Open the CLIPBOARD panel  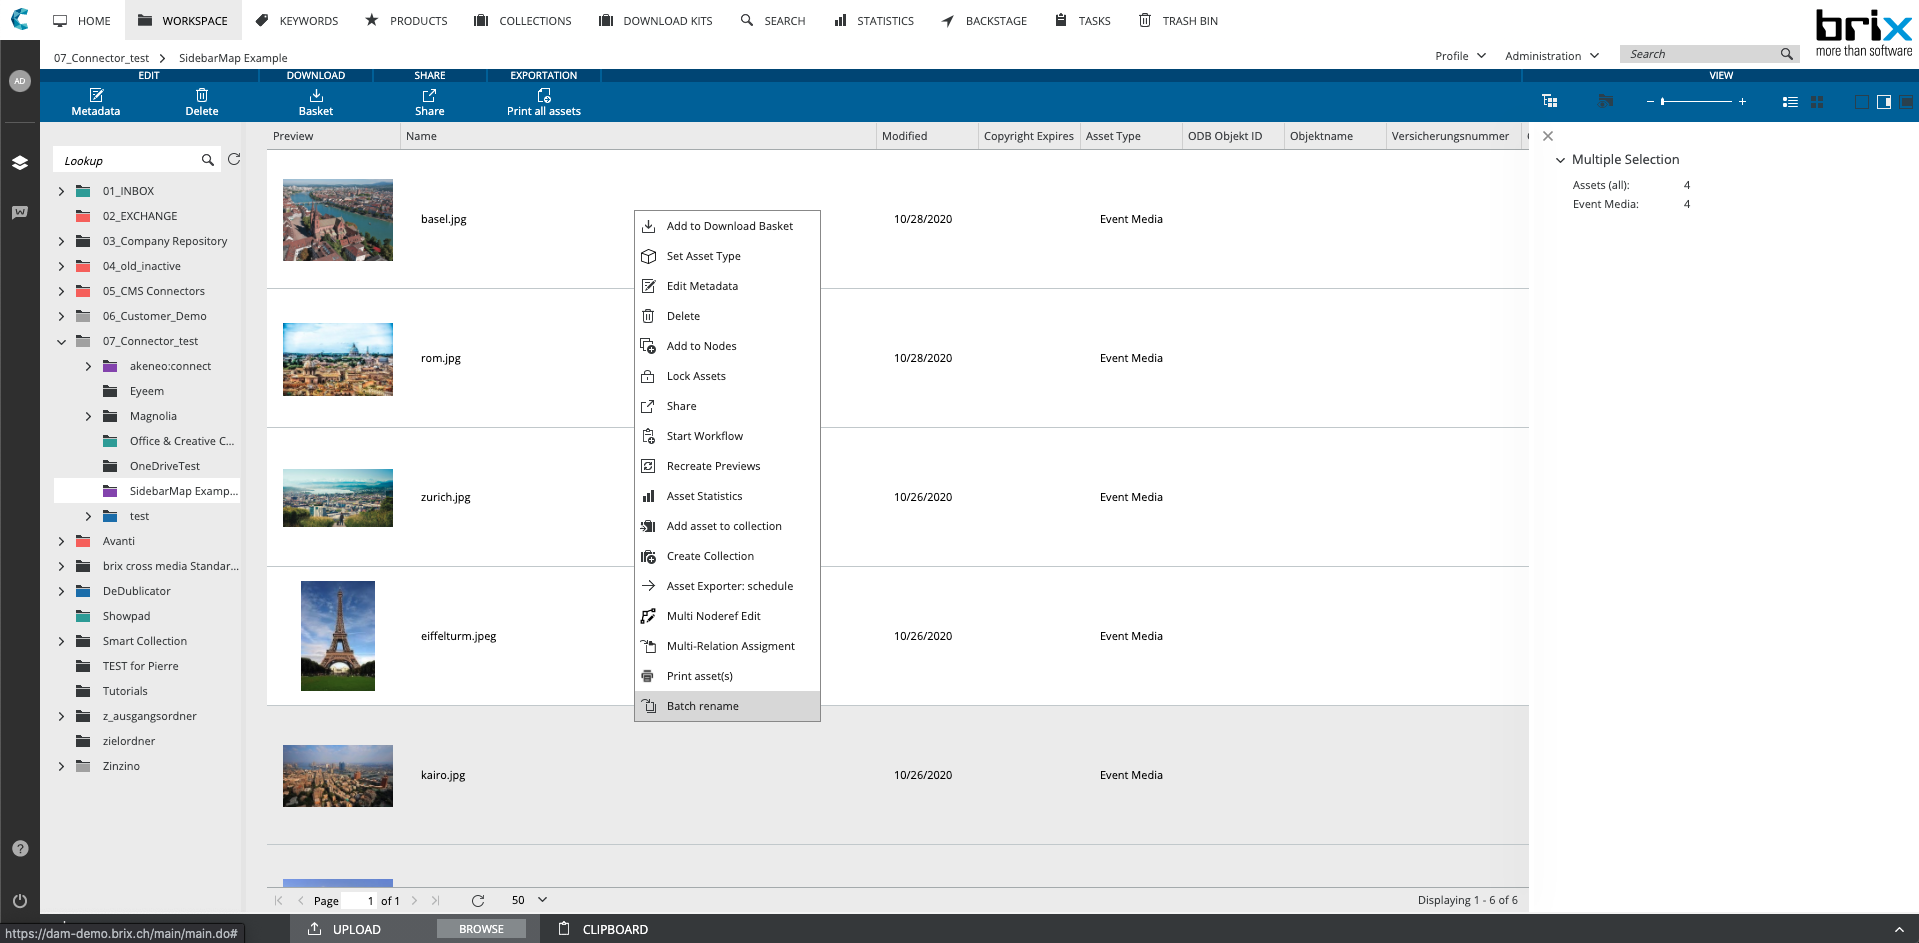pyautogui.click(x=603, y=929)
